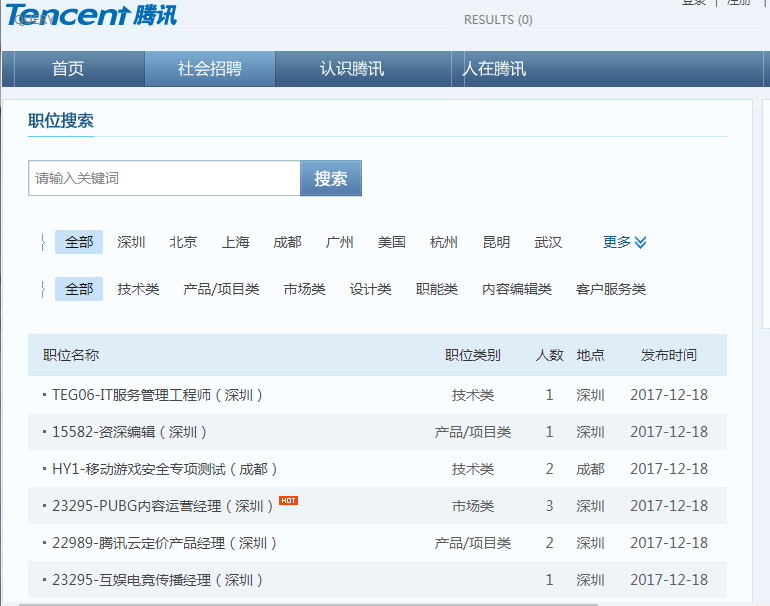Click date 2017-12-18 in the 15582 row
Viewport: 770px width, 606px height.
669,432
